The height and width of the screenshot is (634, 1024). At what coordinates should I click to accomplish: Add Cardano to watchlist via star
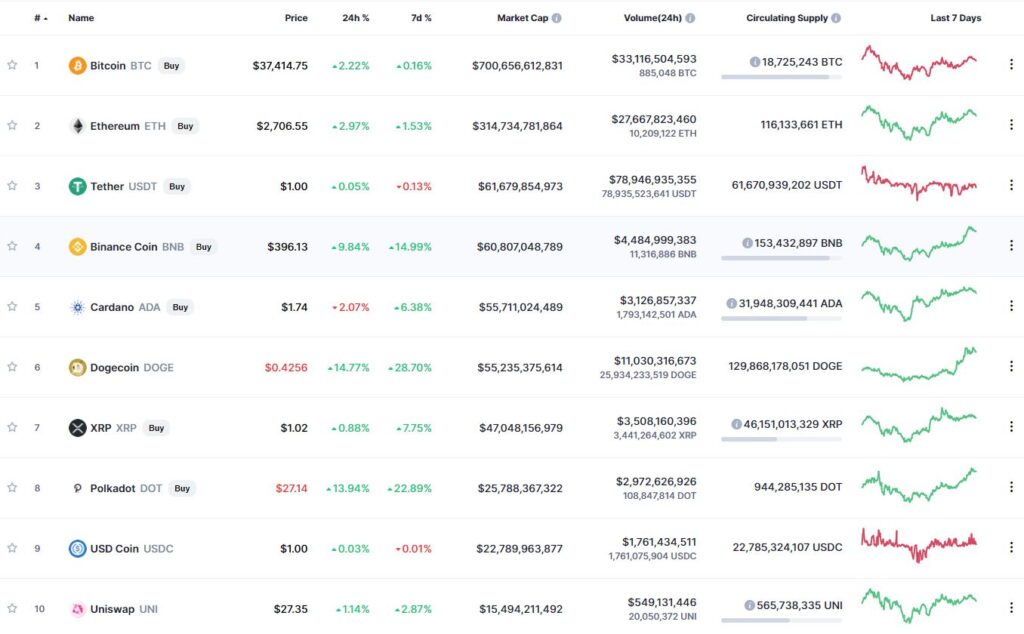point(12,306)
